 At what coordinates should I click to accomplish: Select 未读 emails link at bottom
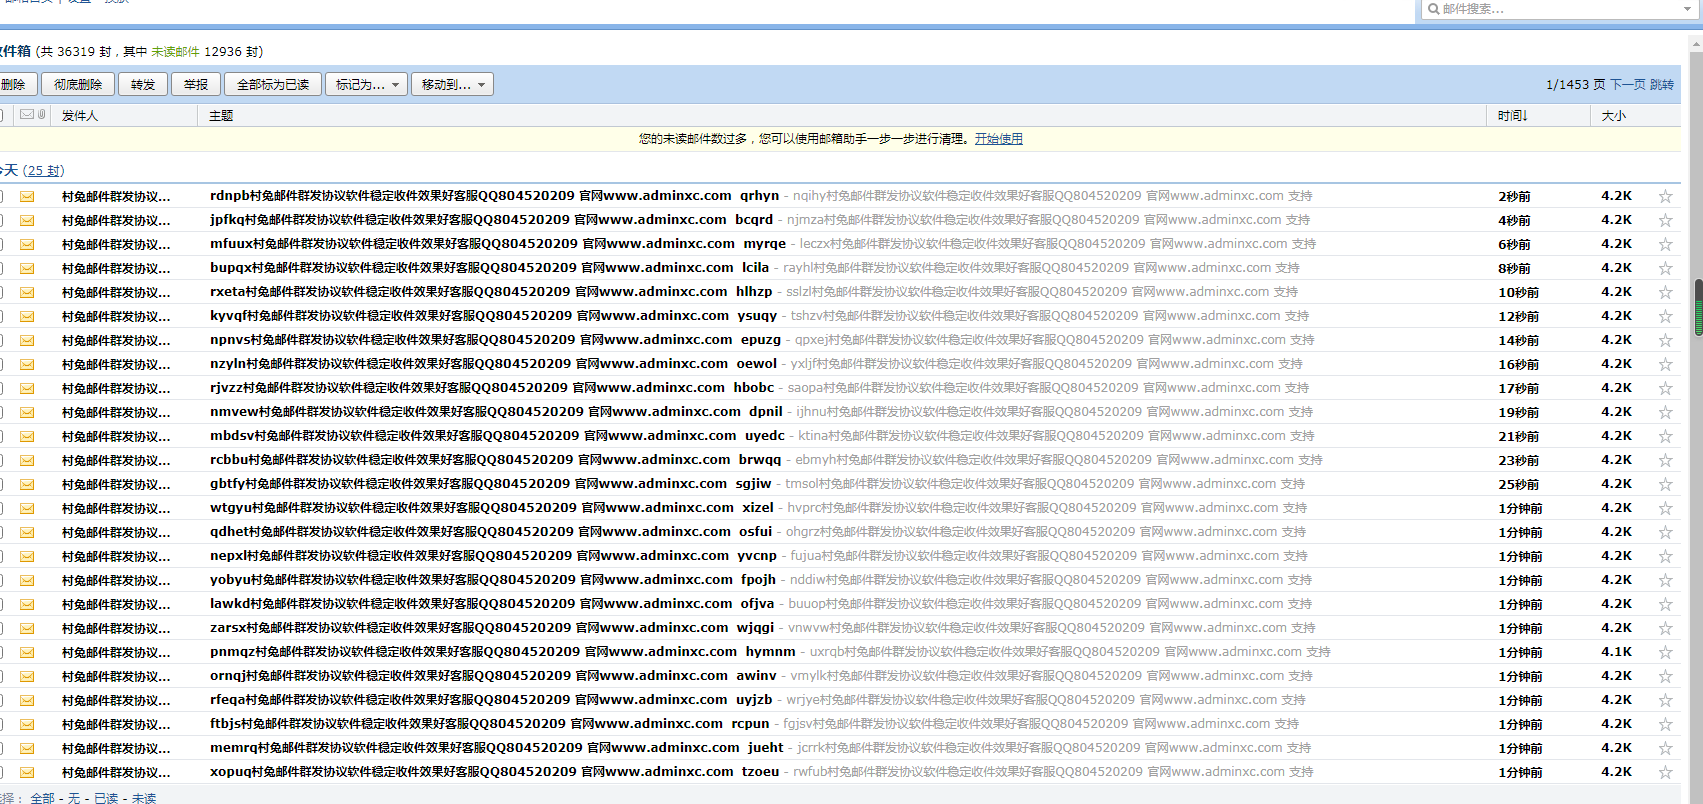click(144, 798)
